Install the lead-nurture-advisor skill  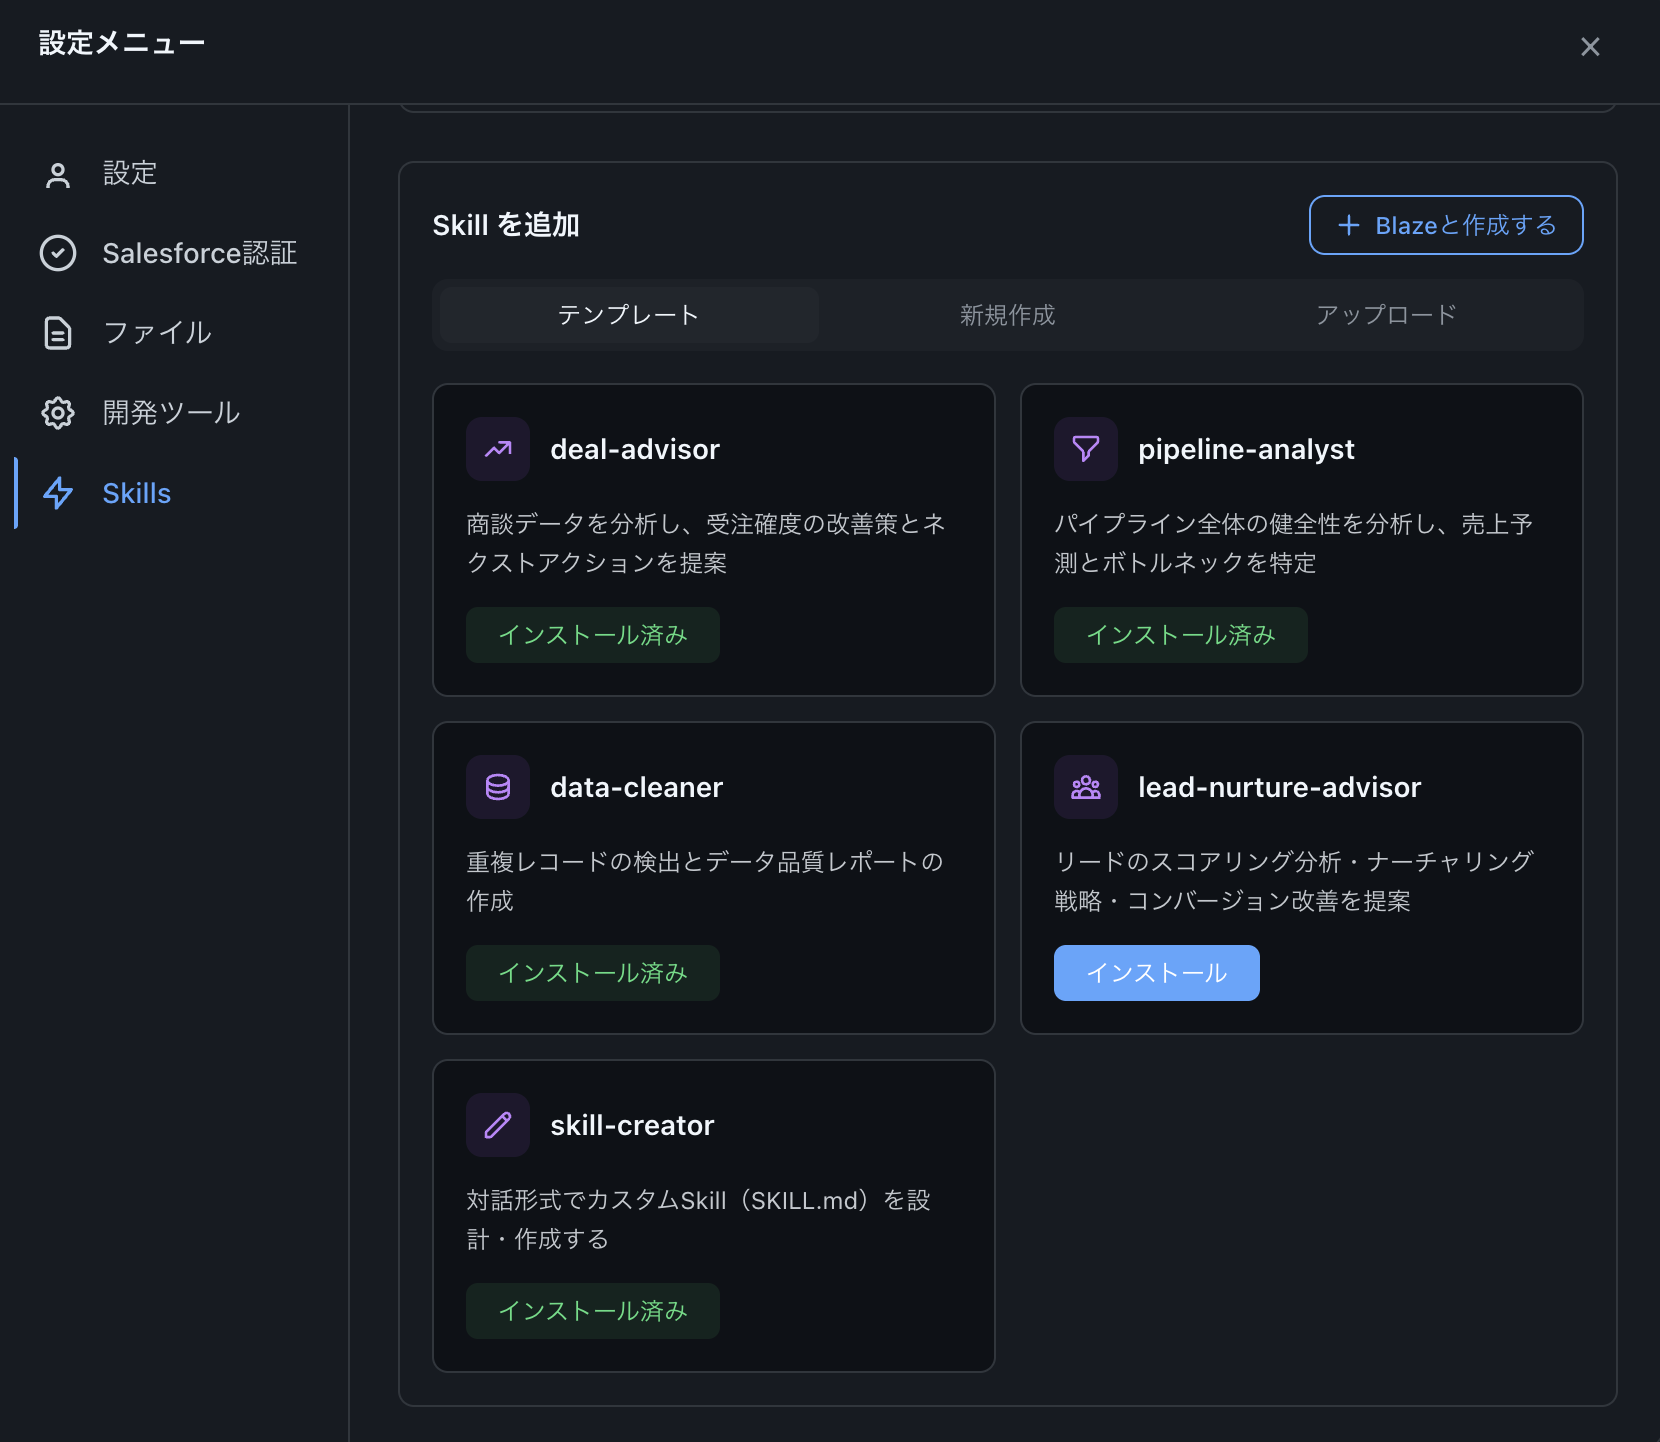click(x=1156, y=973)
